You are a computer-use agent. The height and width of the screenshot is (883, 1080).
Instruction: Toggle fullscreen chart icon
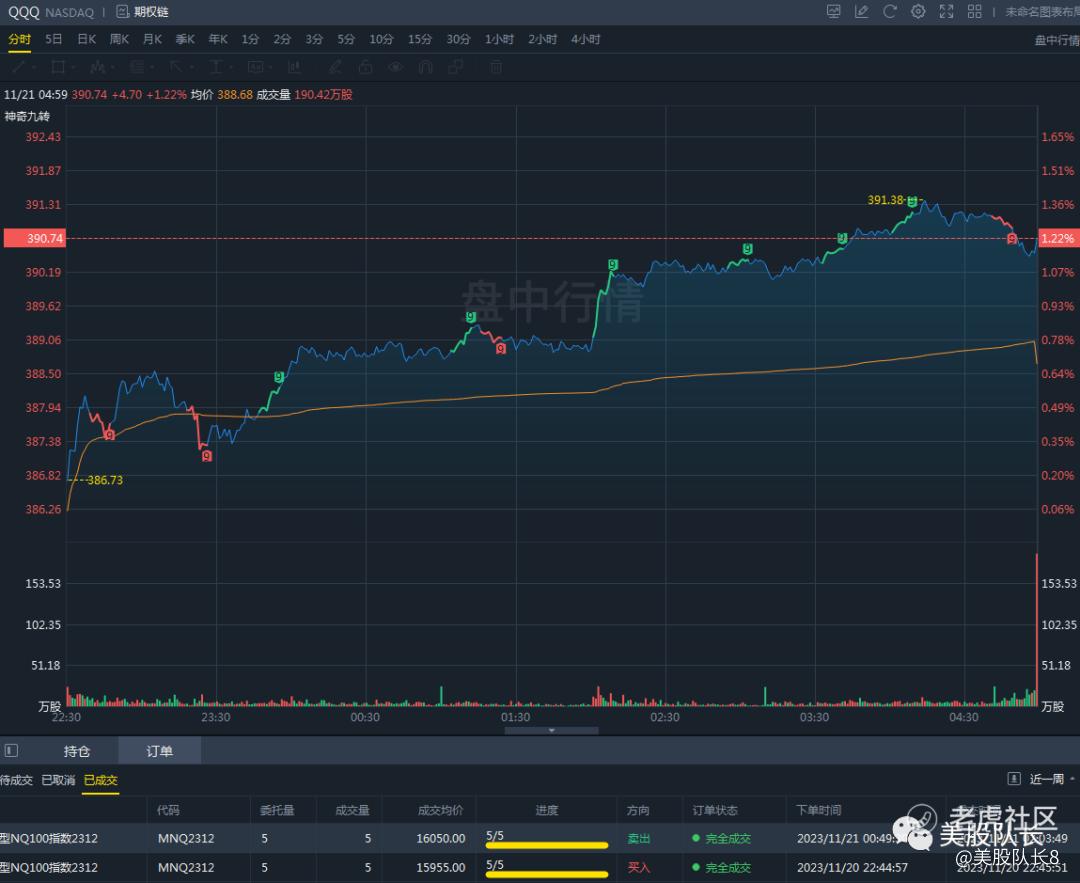click(946, 12)
